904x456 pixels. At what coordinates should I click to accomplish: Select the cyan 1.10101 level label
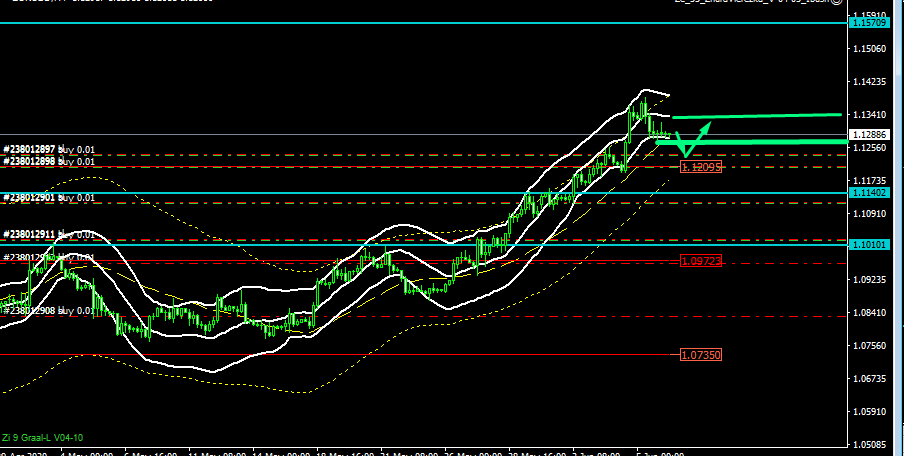(869, 245)
